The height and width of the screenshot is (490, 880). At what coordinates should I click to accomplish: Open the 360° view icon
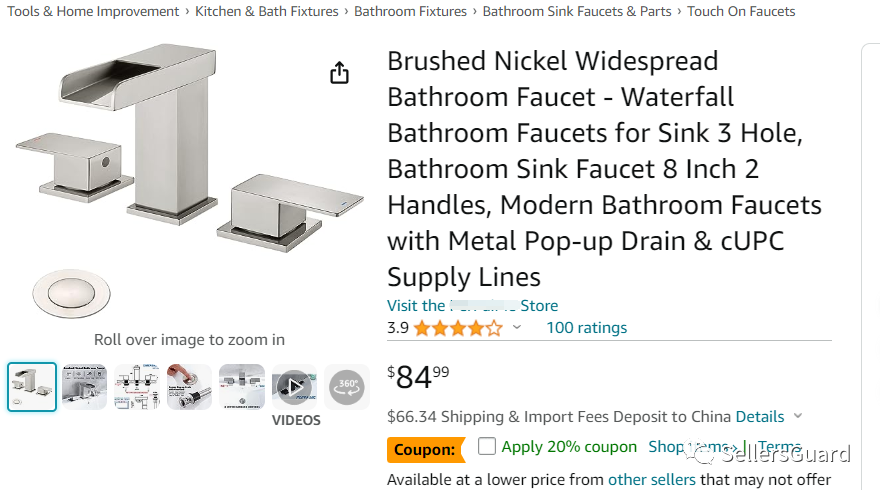tap(346, 386)
